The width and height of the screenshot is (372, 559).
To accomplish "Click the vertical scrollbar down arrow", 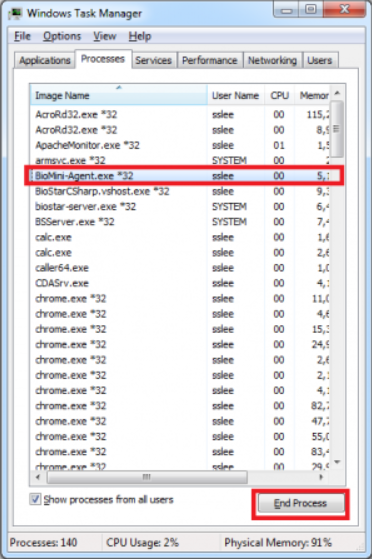I will click(337, 462).
